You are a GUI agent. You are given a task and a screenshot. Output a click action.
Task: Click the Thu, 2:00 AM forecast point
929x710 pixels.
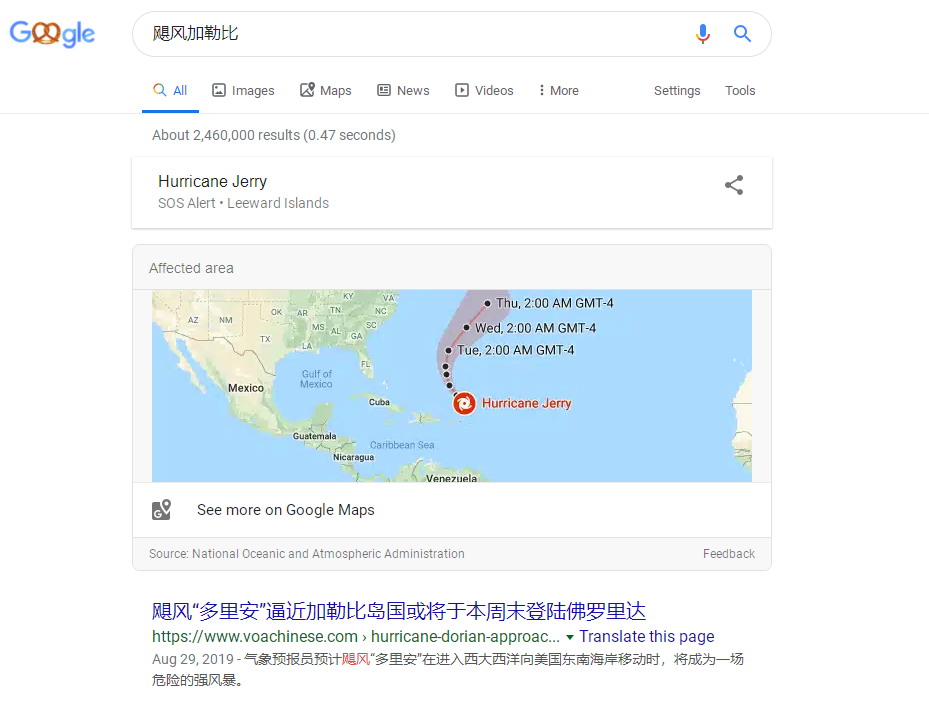487,303
